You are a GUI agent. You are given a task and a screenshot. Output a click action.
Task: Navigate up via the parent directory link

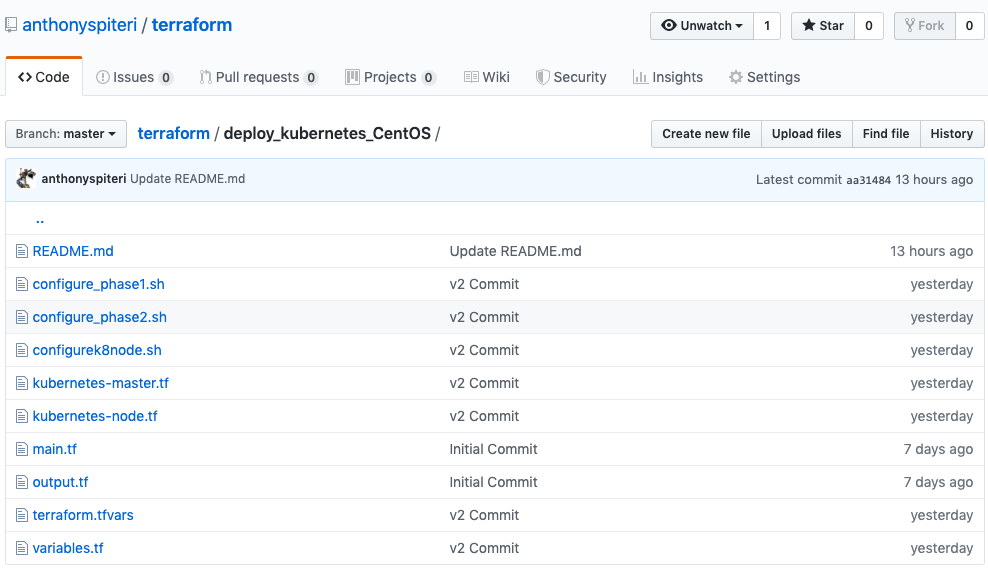[40, 219]
